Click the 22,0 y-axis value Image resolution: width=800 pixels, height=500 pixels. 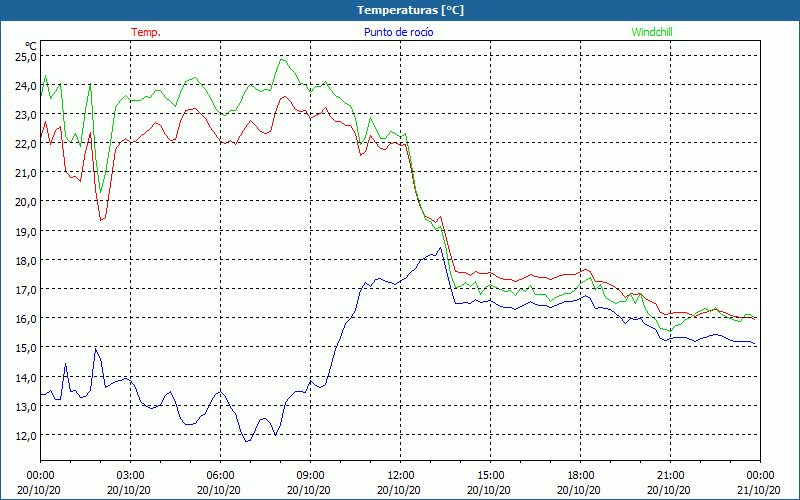[x=26, y=144]
